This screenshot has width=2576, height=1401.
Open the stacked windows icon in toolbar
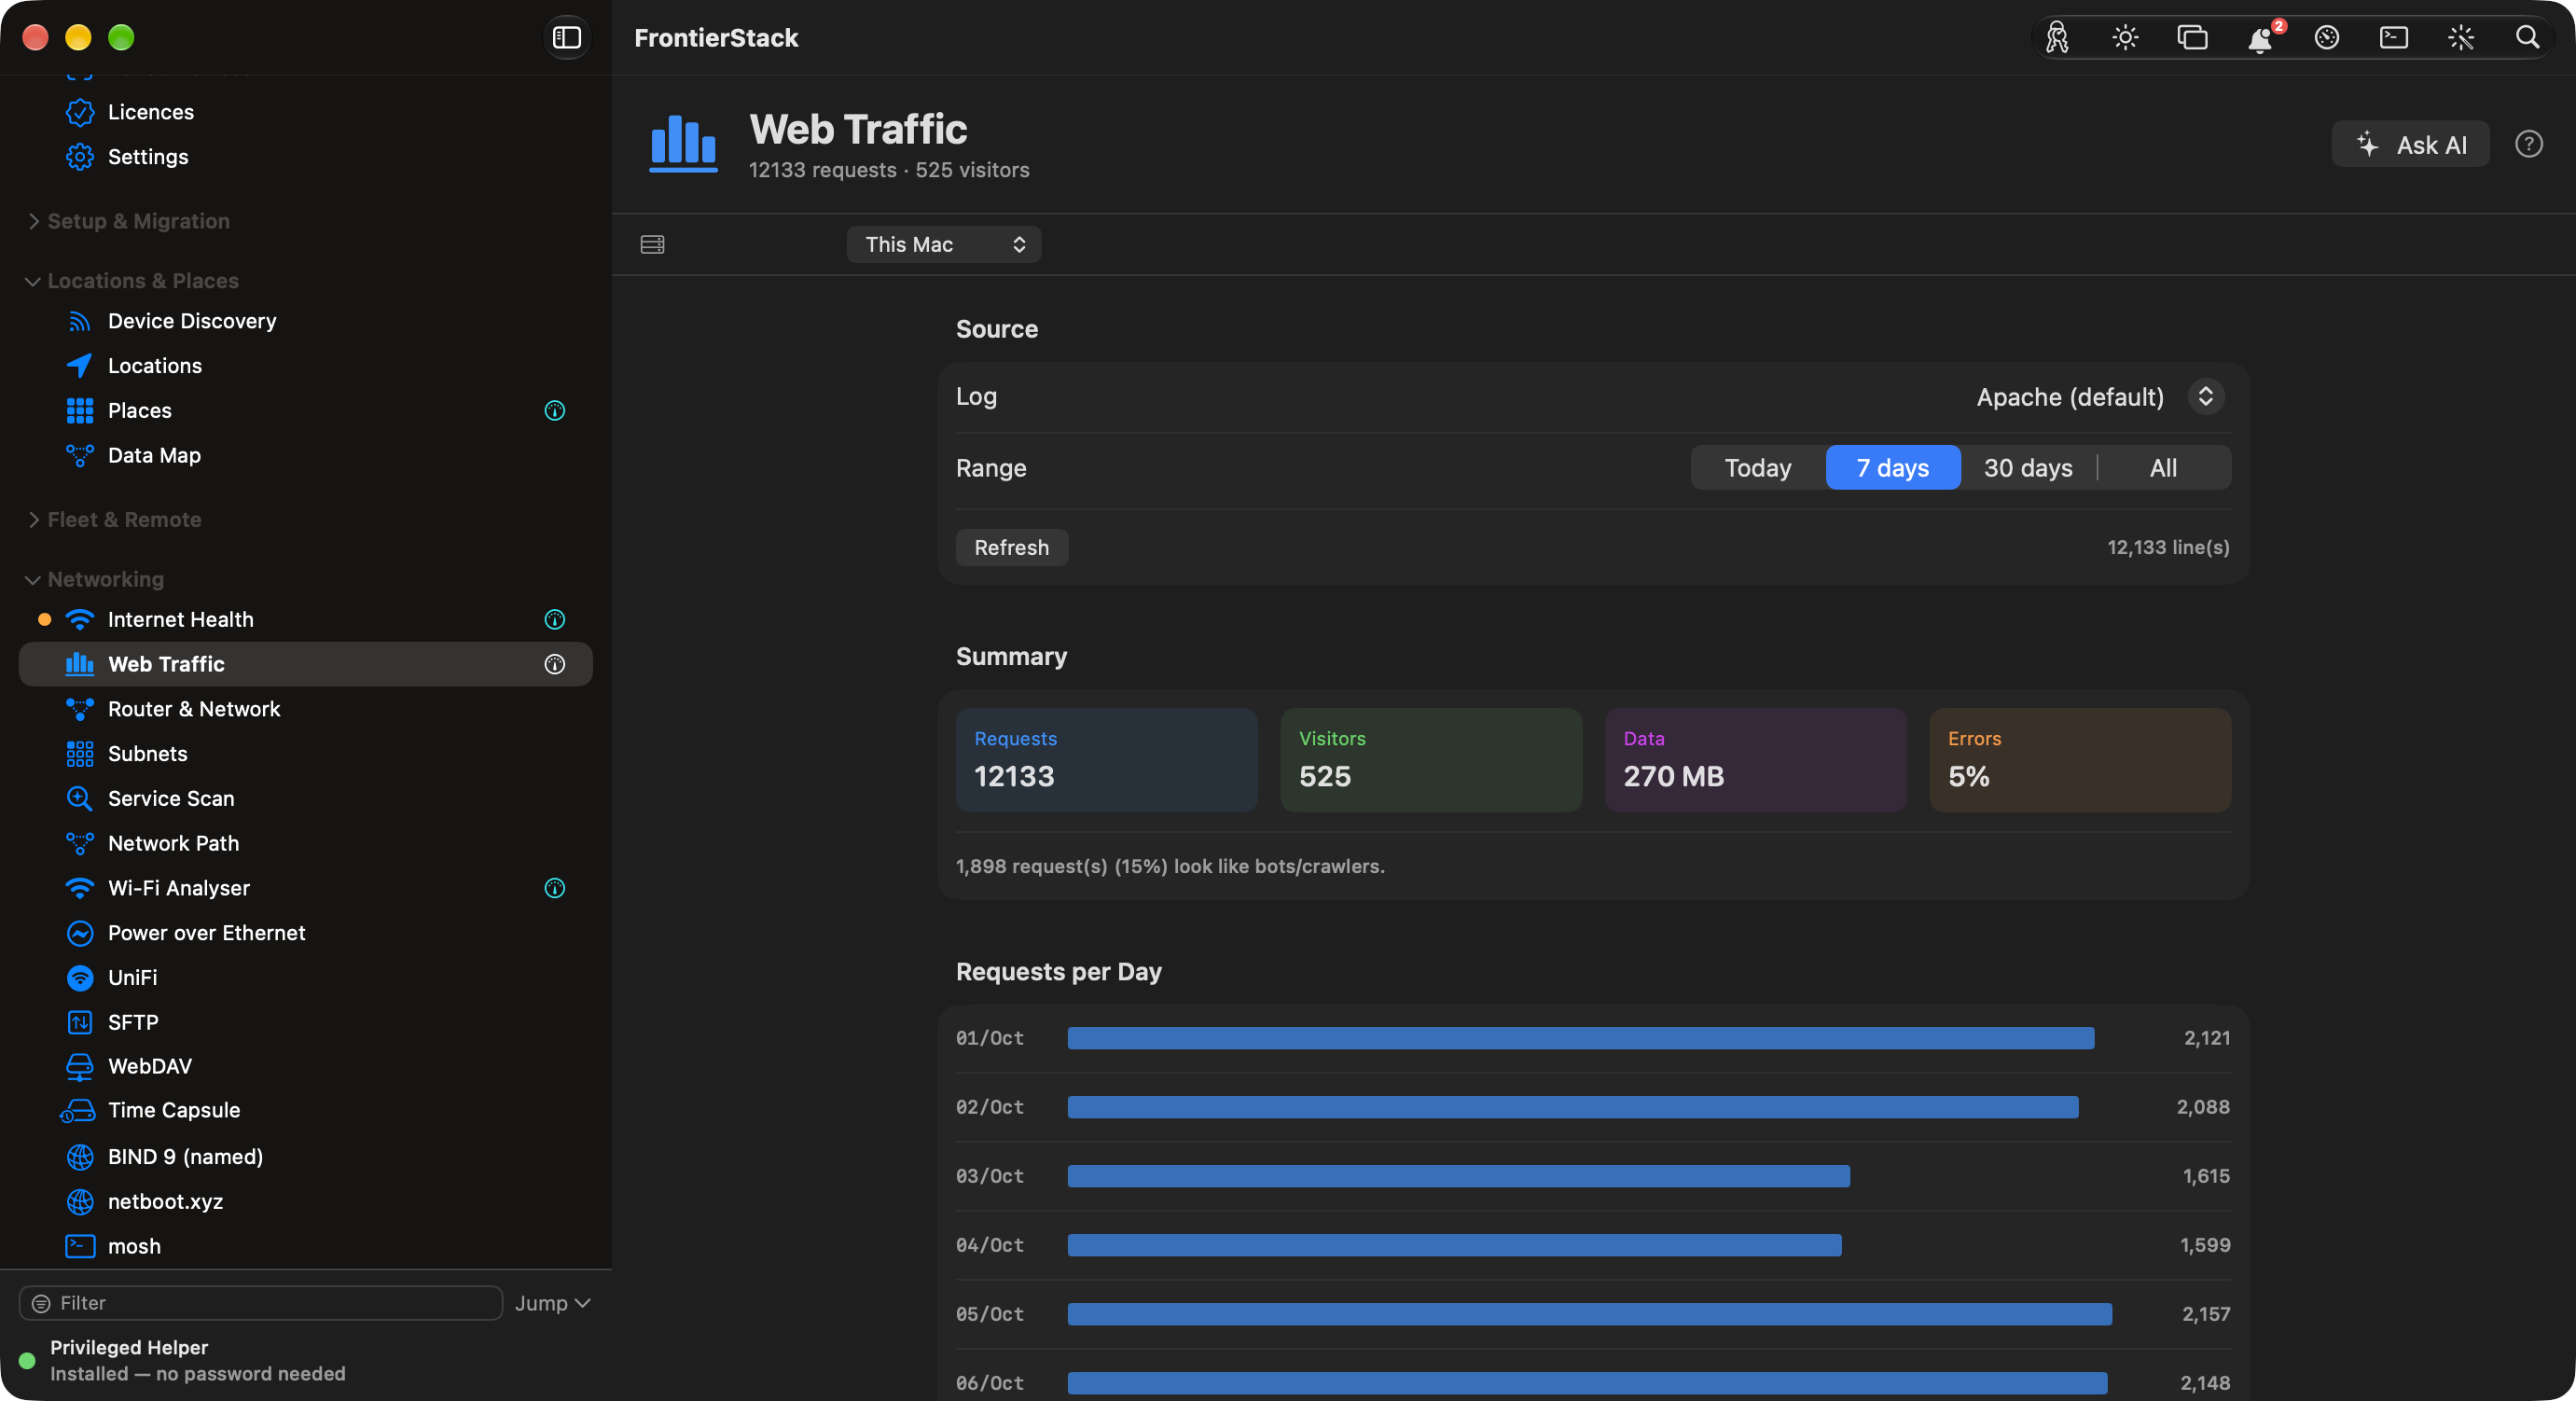point(2192,38)
